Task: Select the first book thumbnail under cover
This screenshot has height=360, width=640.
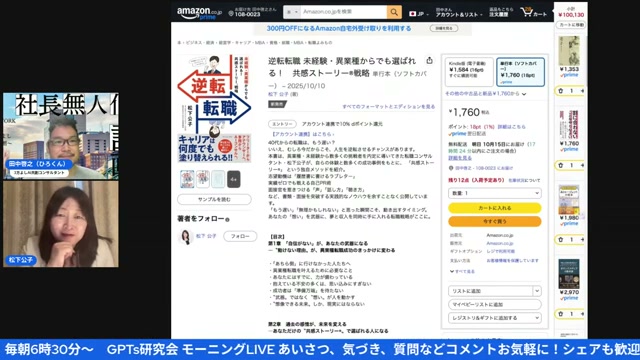Action: tap(187, 179)
